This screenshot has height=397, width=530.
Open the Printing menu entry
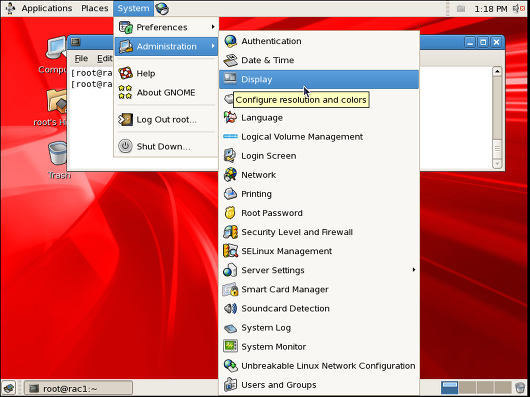(319, 194)
